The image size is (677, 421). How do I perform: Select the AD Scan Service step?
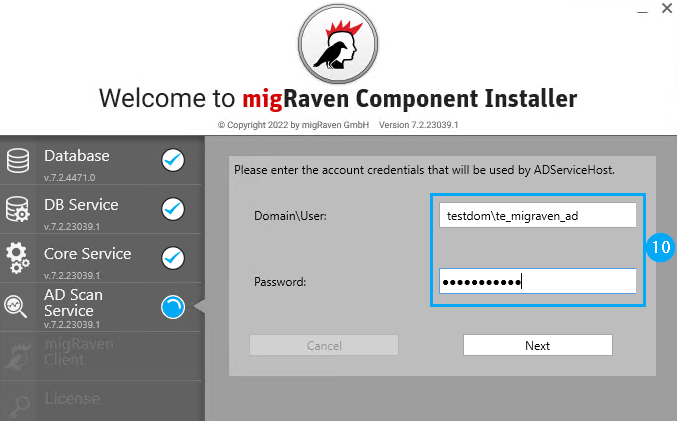pyautogui.click(x=101, y=307)
